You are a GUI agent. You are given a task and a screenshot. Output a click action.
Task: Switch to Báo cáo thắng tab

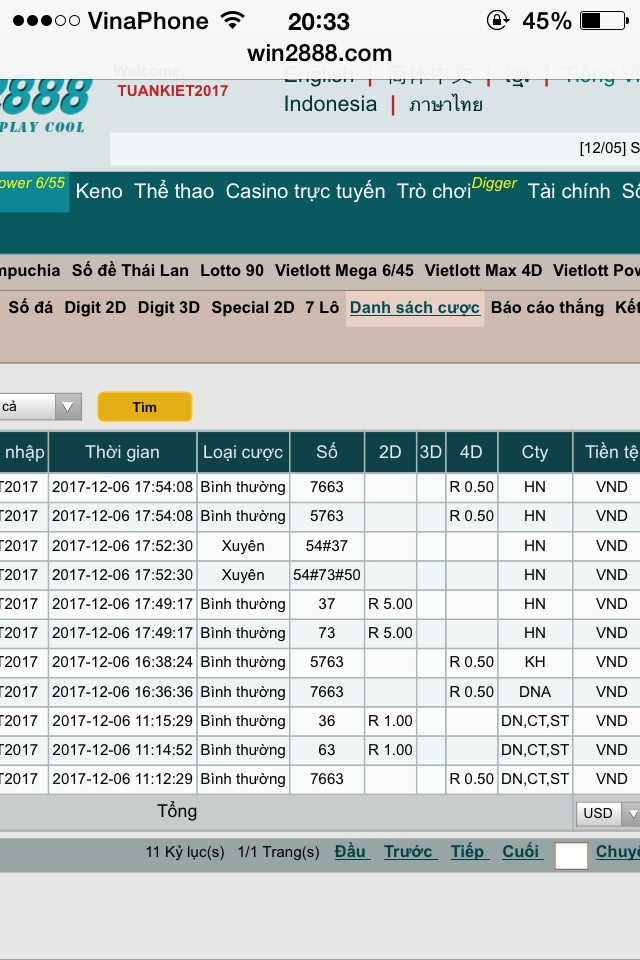point(547,308)
